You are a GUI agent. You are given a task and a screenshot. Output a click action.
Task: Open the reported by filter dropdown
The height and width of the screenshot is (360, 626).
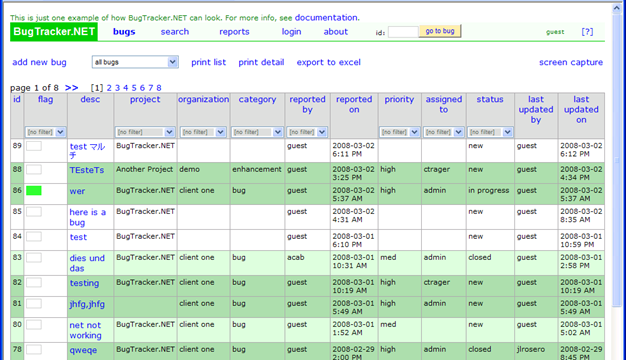pos(307,132)
